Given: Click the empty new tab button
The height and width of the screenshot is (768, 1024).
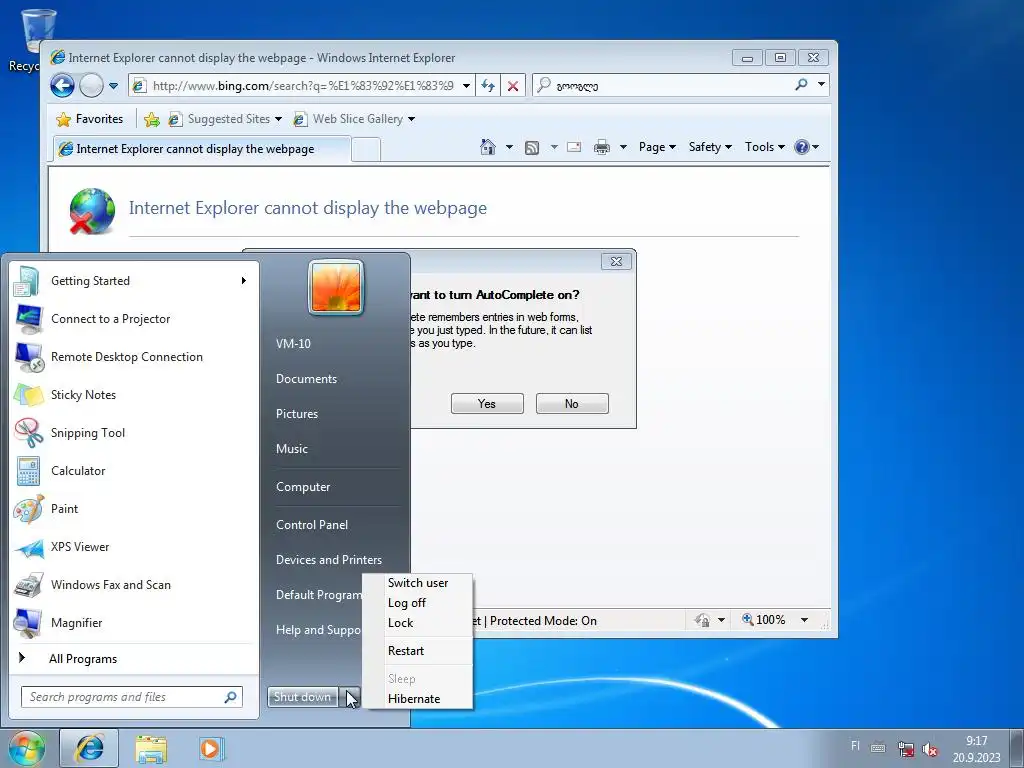Looking at the screenshot, I should (366, 150).
